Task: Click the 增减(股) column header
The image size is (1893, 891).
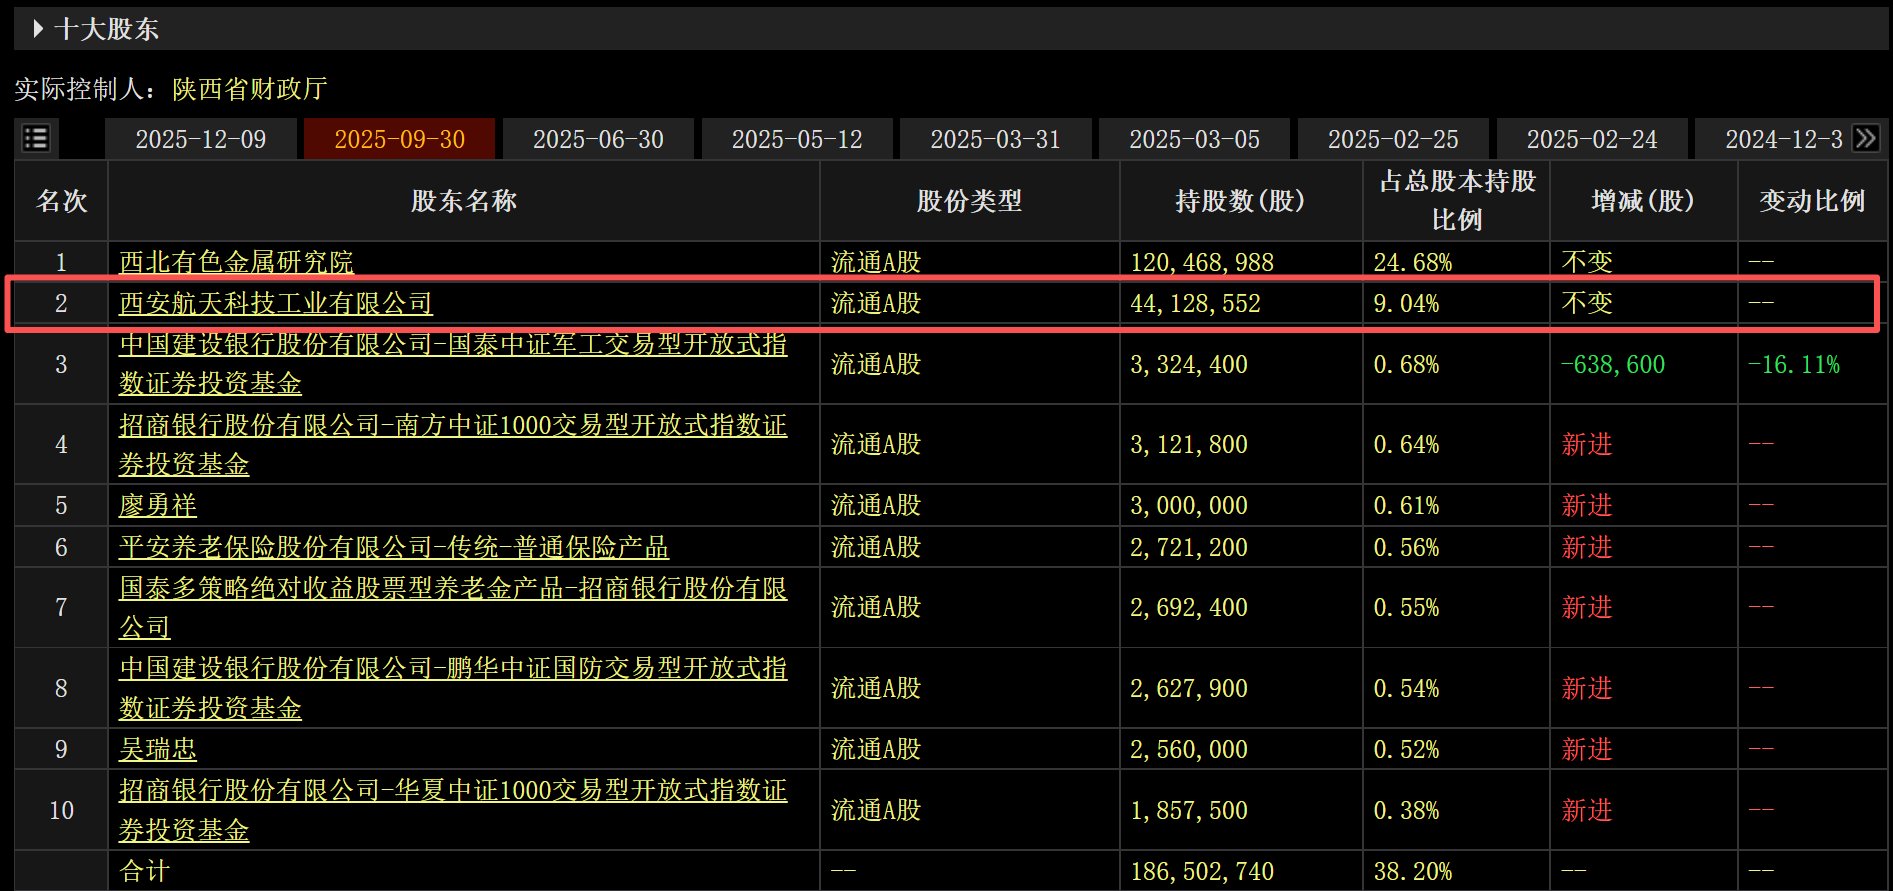Action: (1643, 201)
